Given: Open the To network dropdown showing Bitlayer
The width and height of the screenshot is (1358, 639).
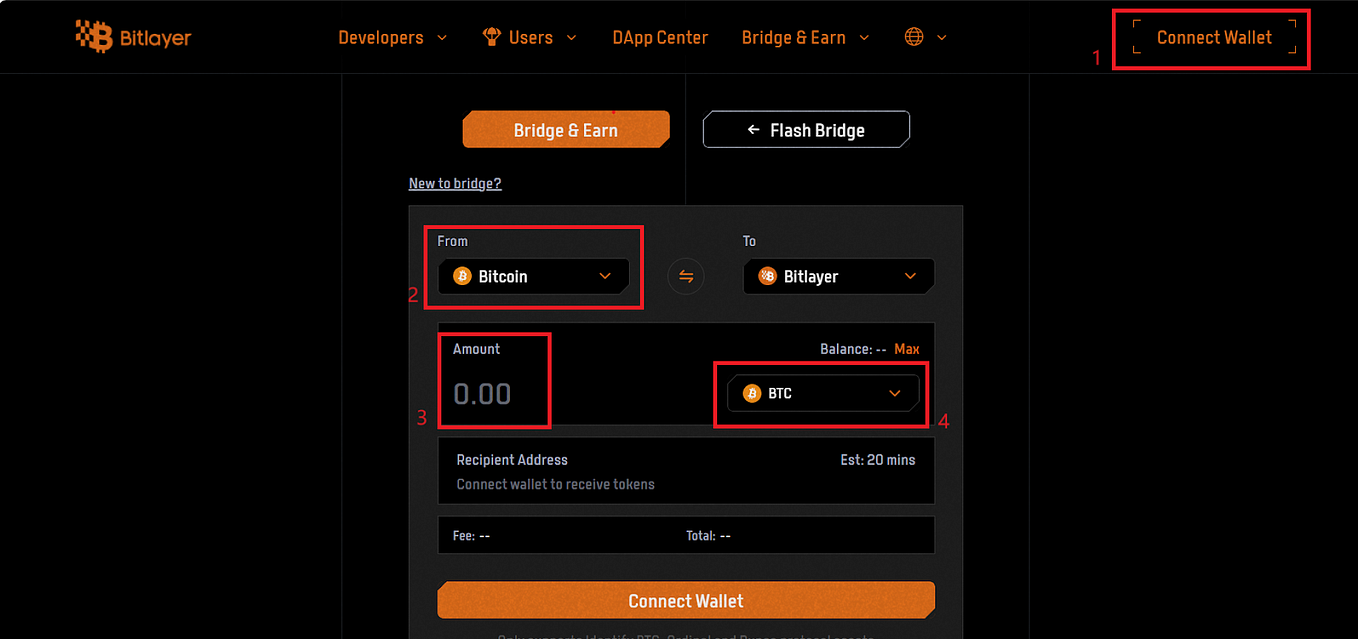Looking at the screenshot, I should pyautogui.click(x=838, y=275).
